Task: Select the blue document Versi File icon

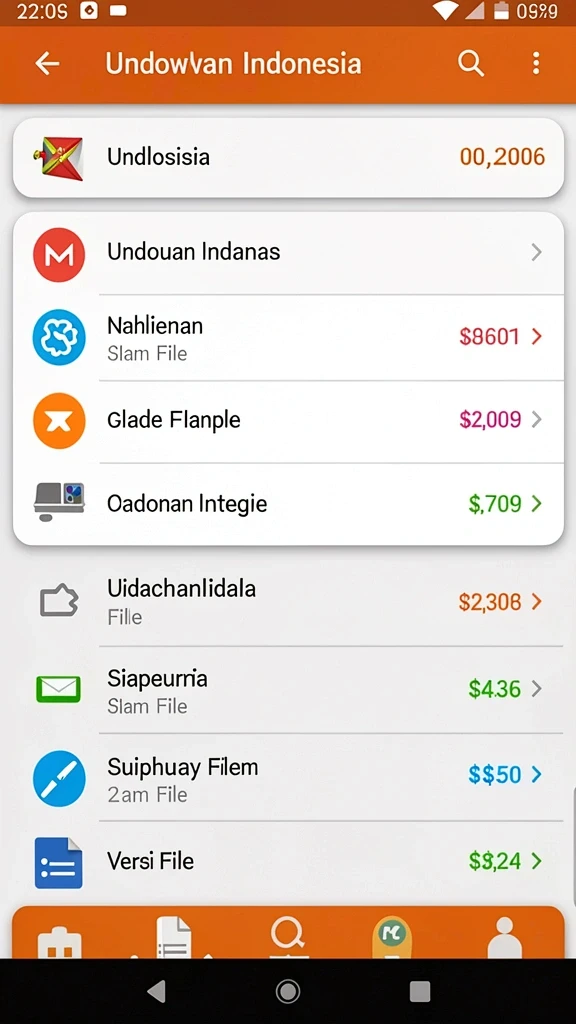Action: click(x=58, y=863)
